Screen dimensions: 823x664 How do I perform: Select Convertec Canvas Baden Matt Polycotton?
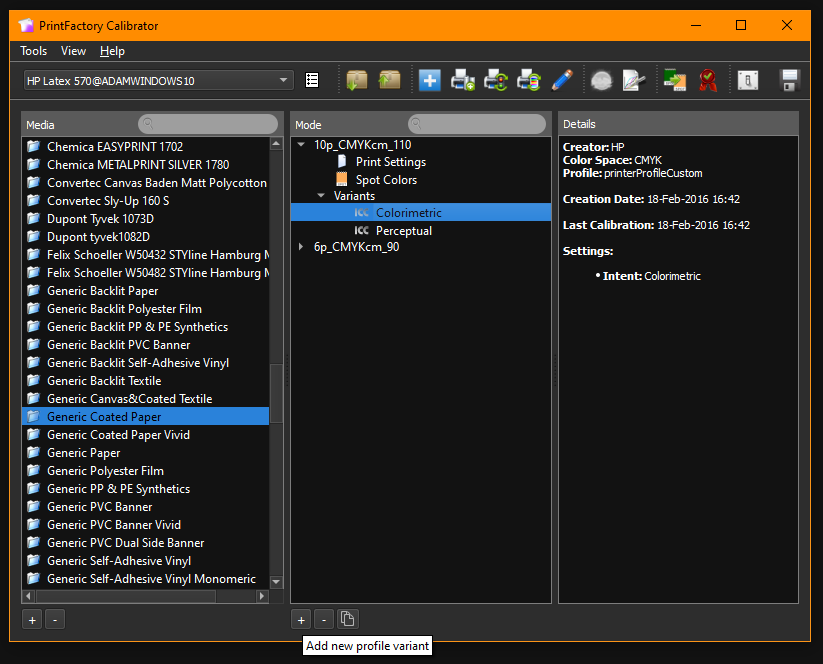pos(145,183)
